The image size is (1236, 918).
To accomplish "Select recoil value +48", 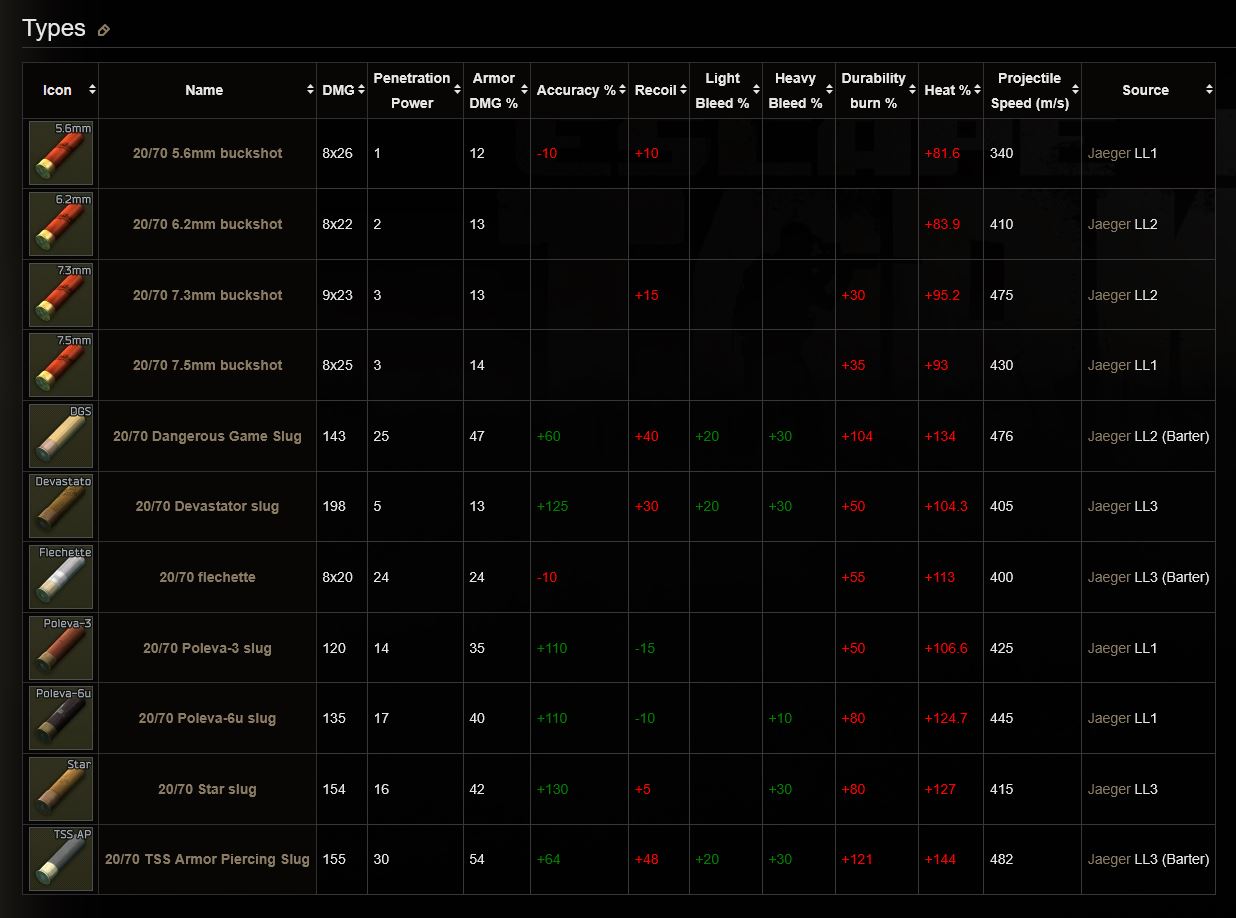I will [647, 859].
